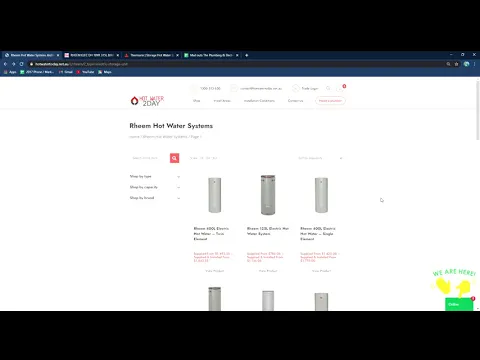Open the green Online chat widget
This screenshot has height=360, width=480.
(459, 304)
